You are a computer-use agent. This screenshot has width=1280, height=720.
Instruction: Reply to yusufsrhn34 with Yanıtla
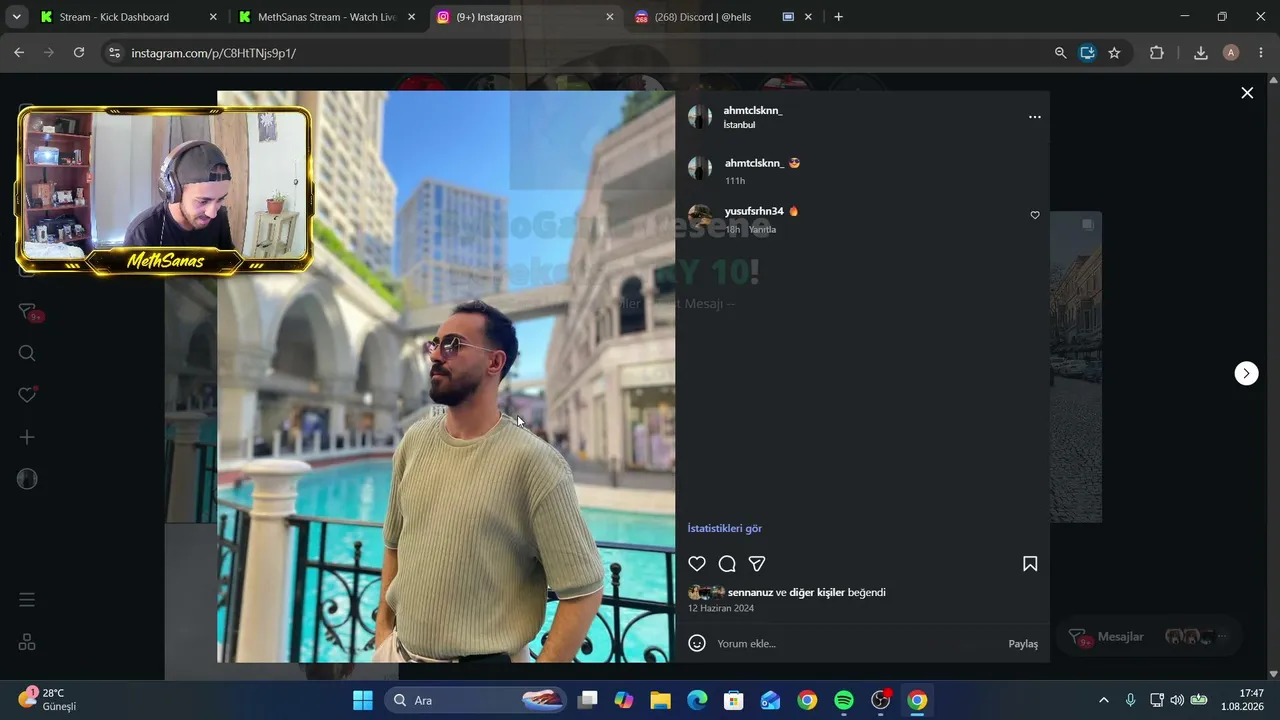(x=762, y=229)
